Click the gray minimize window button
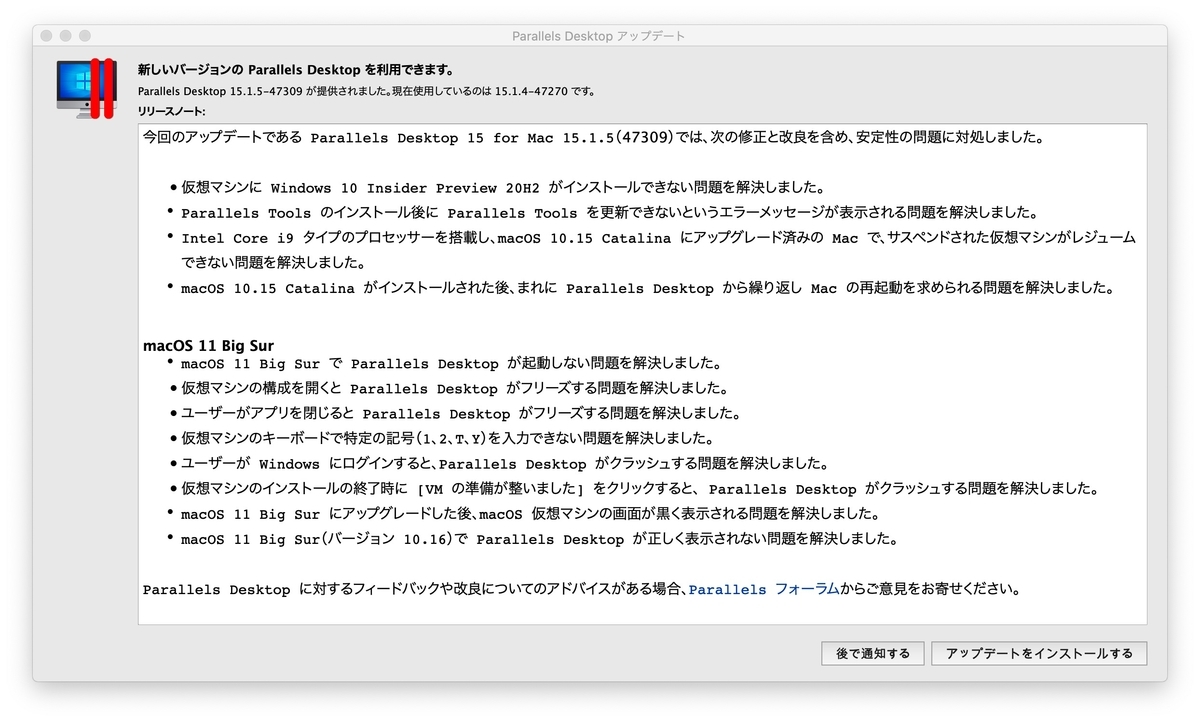This screenshot has height=722, width=1200. pyautogui.click(x=66, y=36)
